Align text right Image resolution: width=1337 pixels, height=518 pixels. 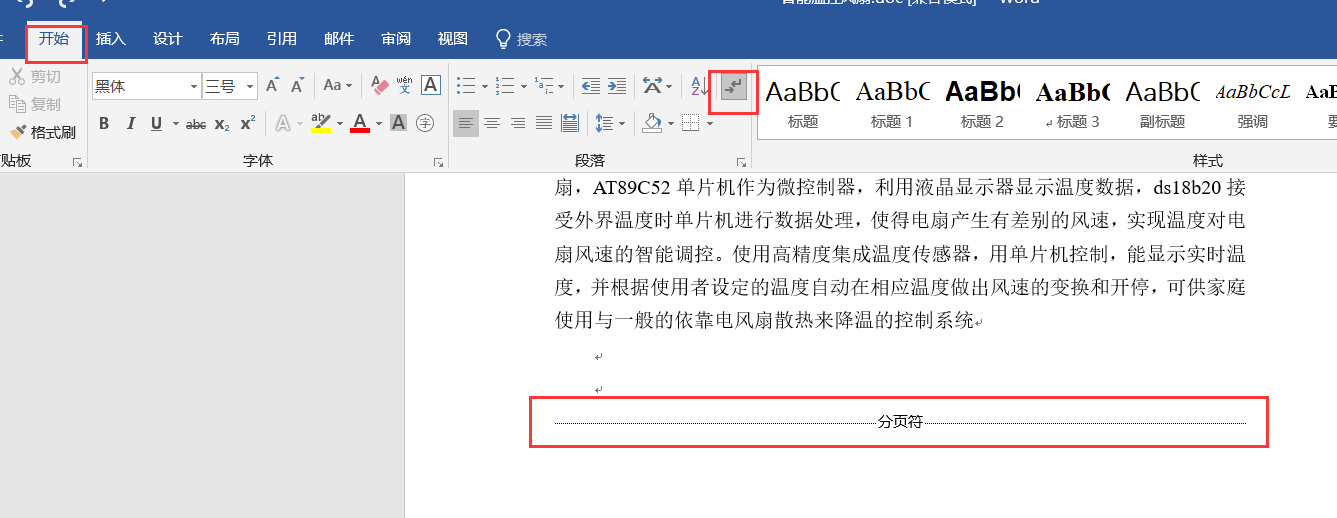(518, 123)
